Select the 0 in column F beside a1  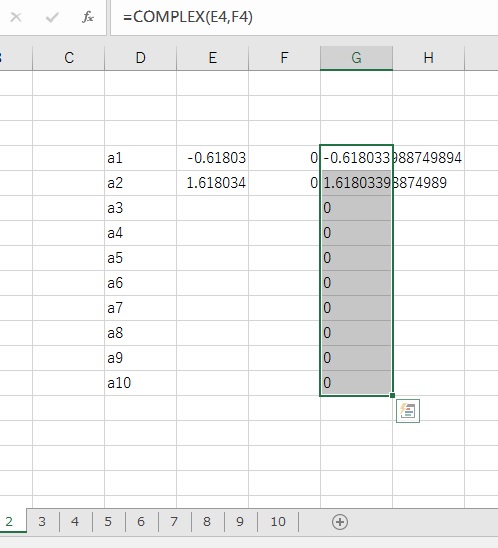pos(284,158)
